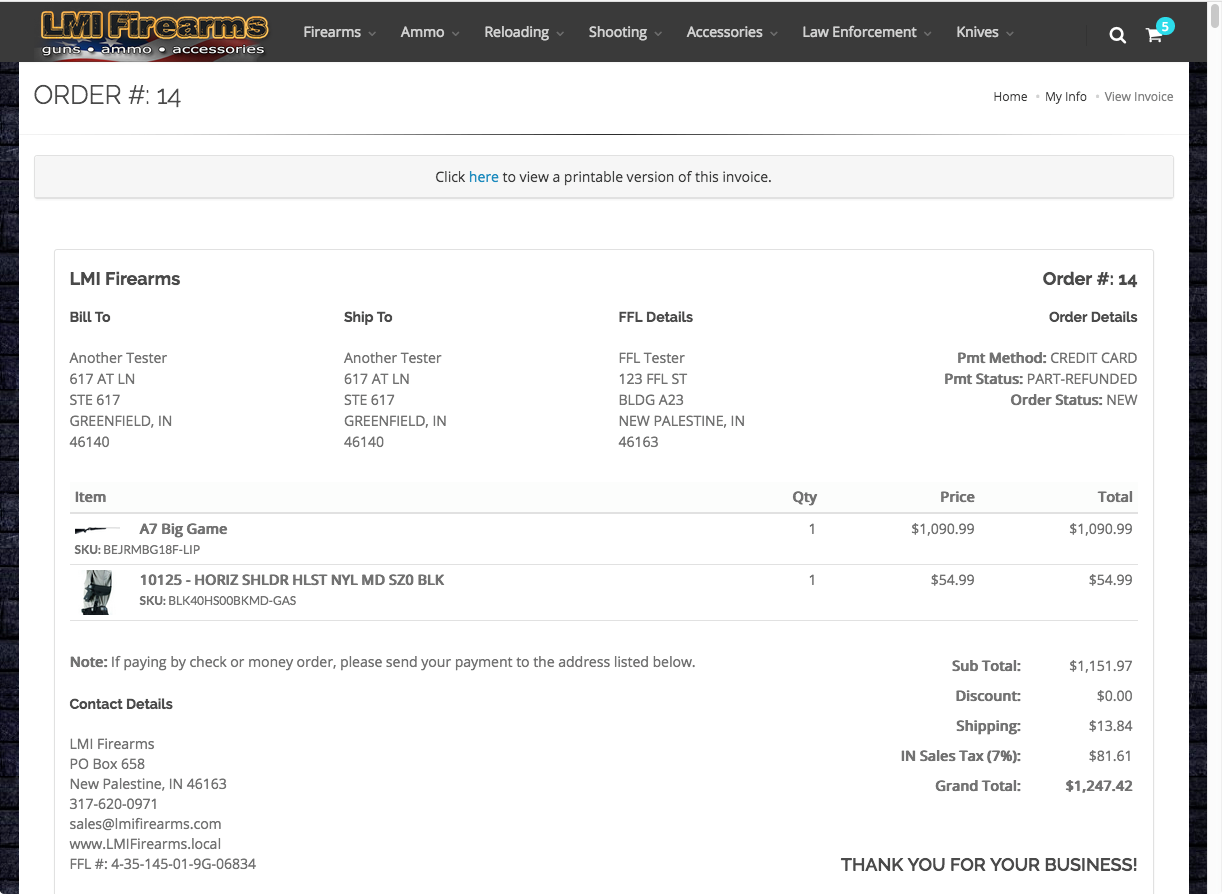Expand the Knives menu
Image resolution: width=1222 pixels, height=894 pixels.
pyautogui.click(x=985, y=32)
